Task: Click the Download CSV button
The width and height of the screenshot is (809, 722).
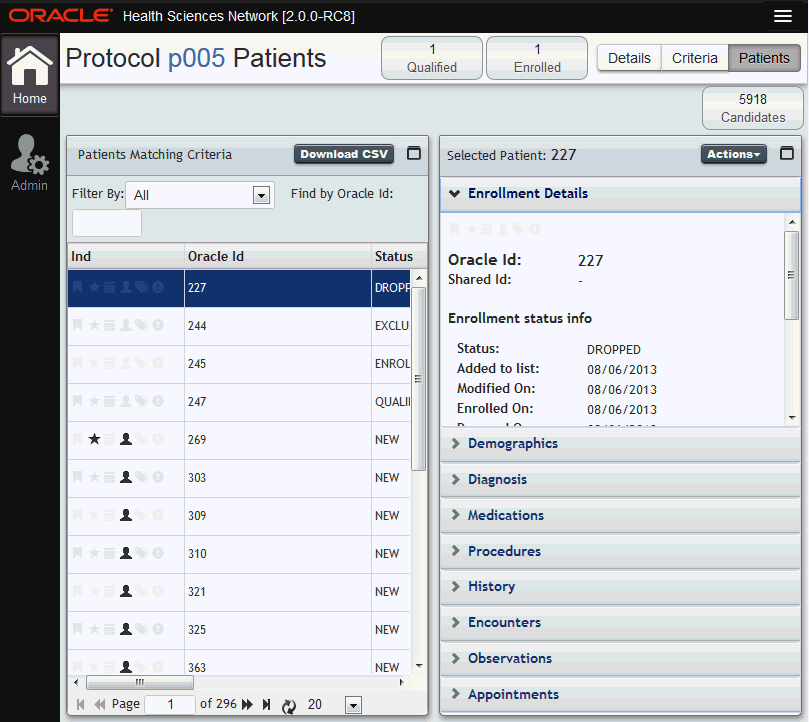Action: tap(344, 154)
